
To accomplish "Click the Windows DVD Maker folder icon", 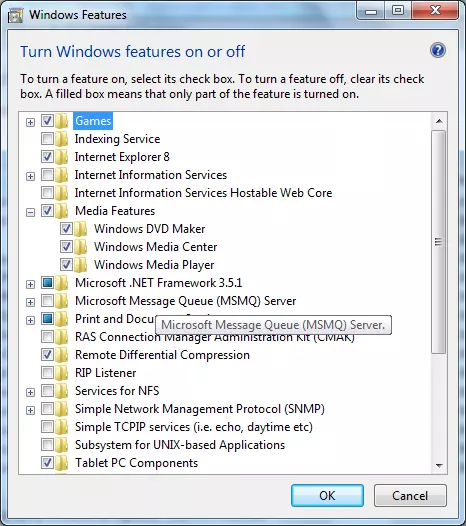I will (81, 229).
